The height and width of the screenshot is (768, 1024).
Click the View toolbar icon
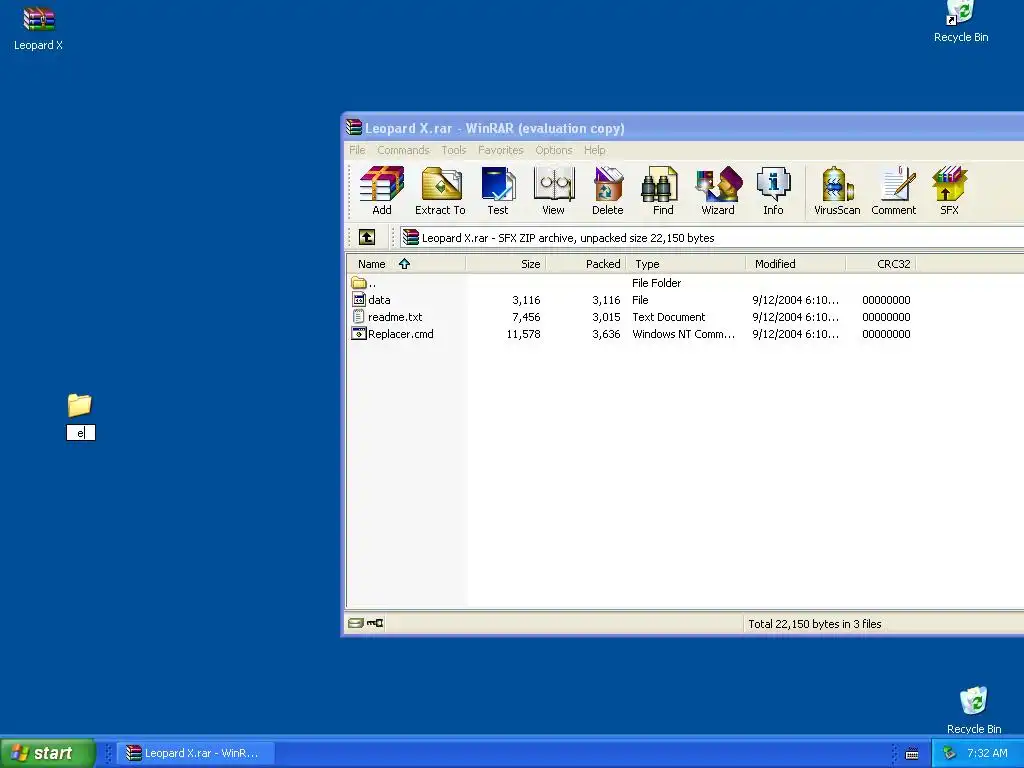point(553,191)
